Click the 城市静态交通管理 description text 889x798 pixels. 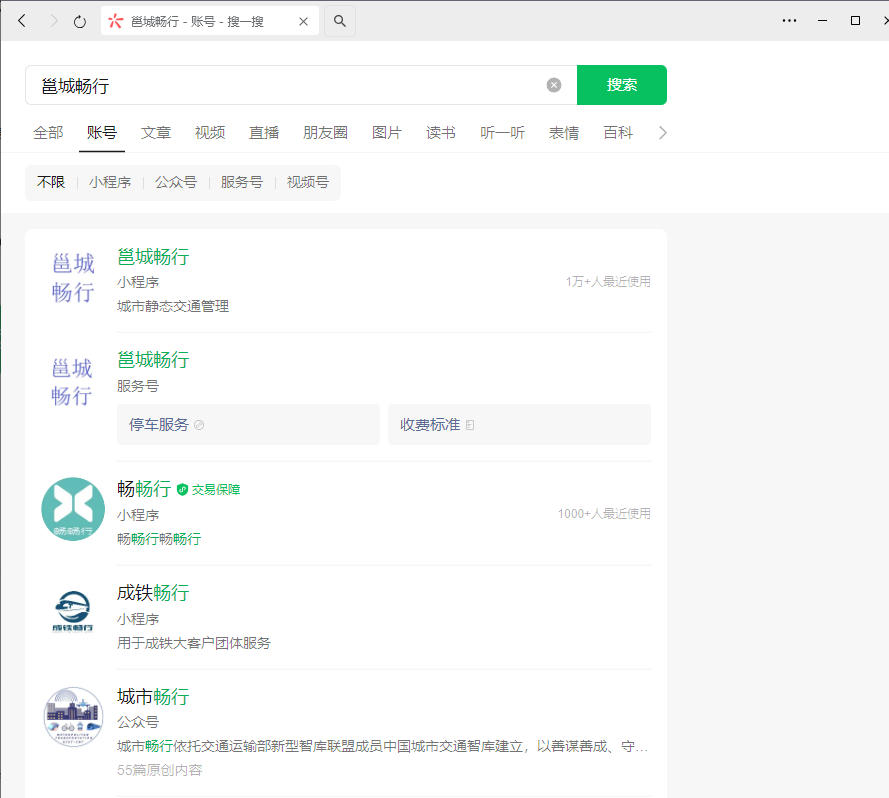(173, 306)
